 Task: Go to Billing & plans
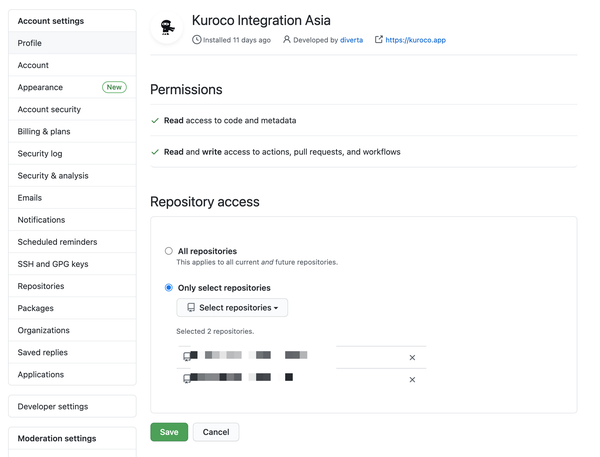[x=72, y=132]
